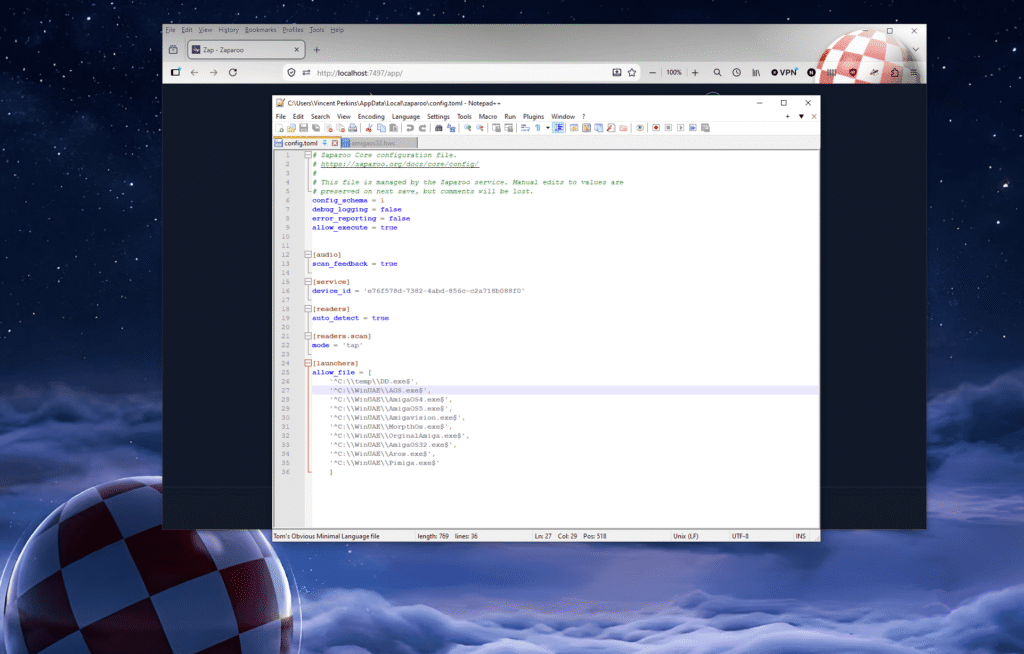Screen dimensions: 1024x654
Task: Open Notepad++ File menu
Action: point(280,116)
